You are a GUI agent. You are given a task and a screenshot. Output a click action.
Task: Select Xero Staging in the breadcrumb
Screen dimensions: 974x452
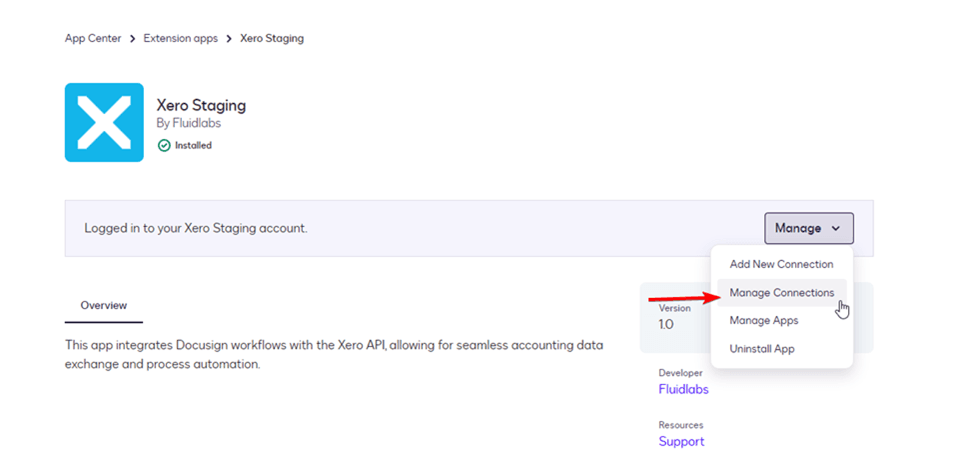click(272, 39)
